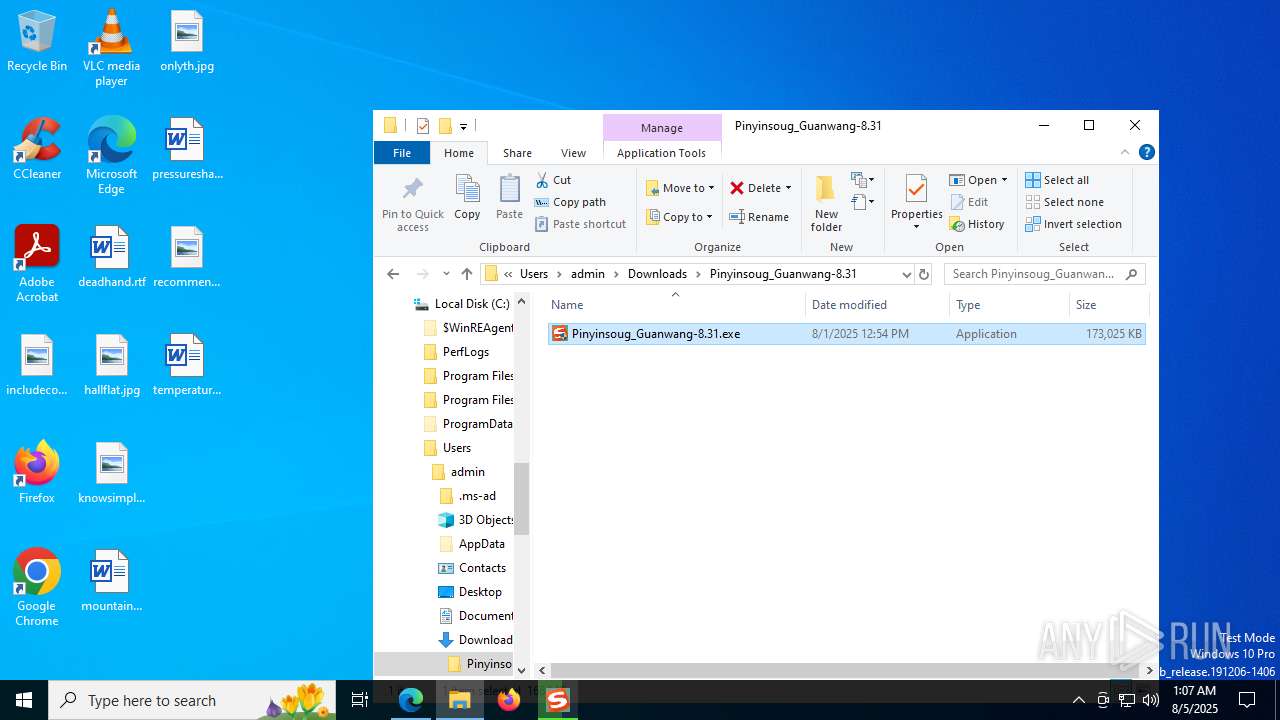Click Sogou Pinyin taskbar icon

[x=557, y=700]
